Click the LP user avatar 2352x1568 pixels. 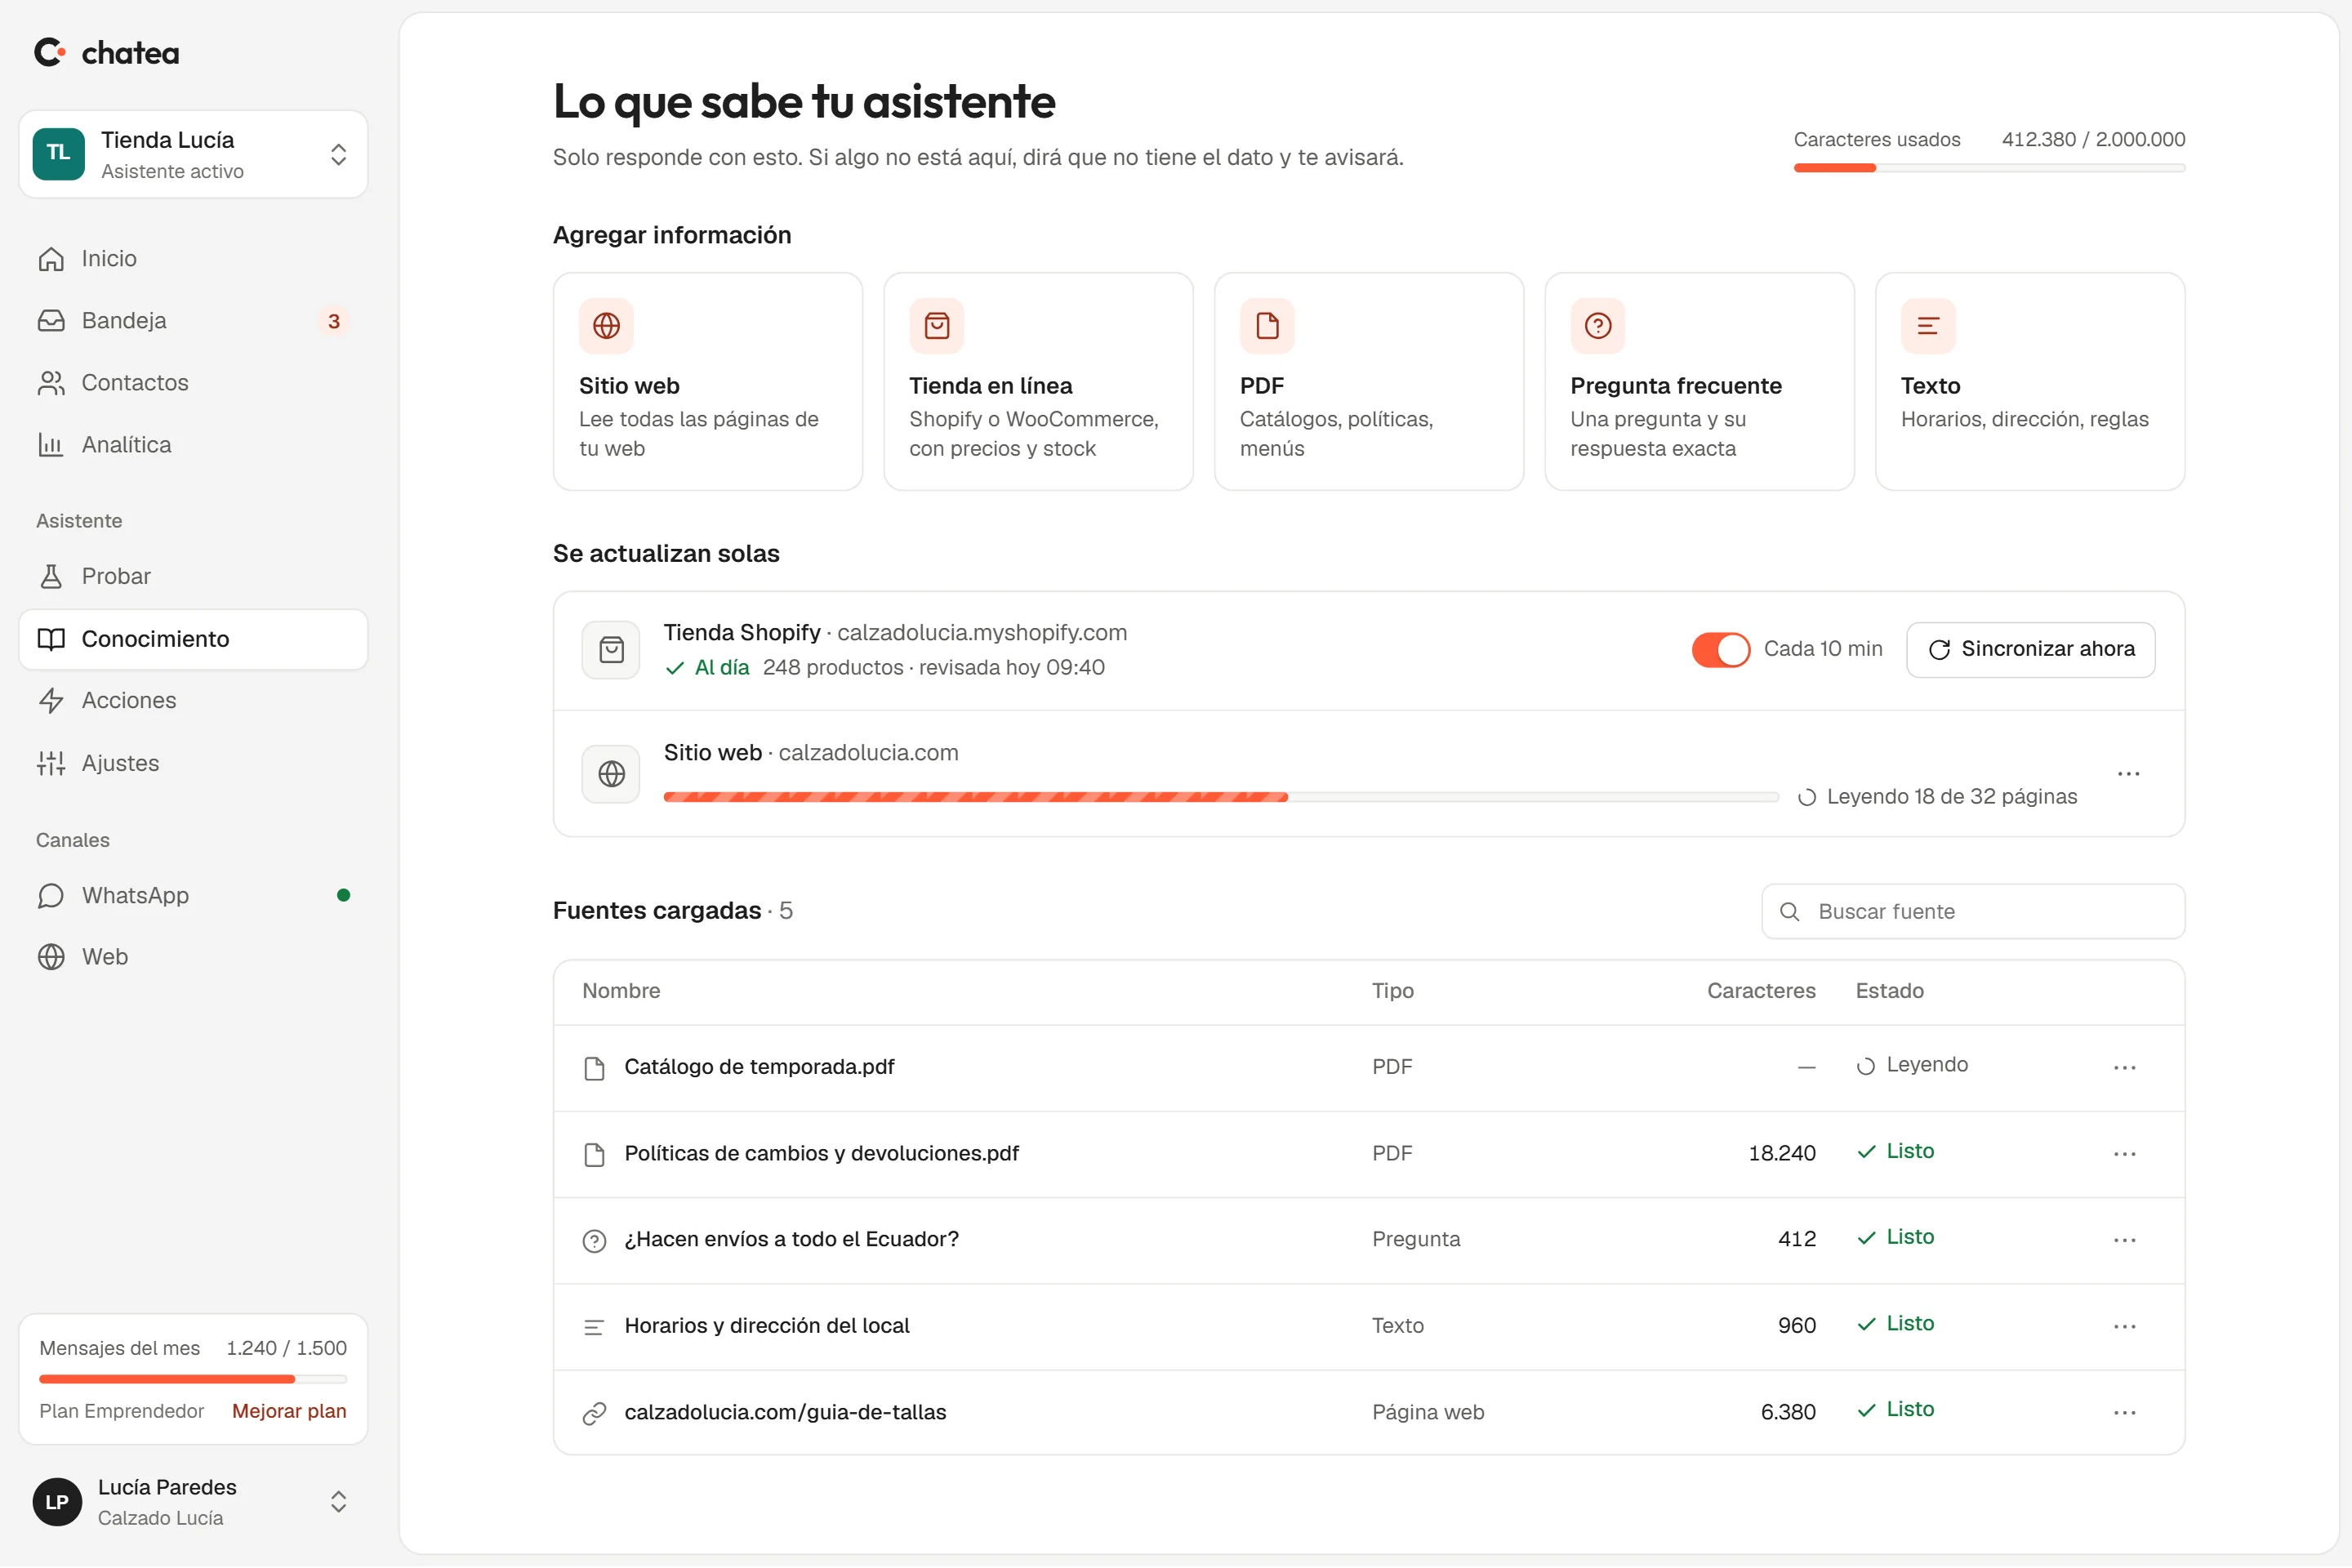coord(57,1502)
